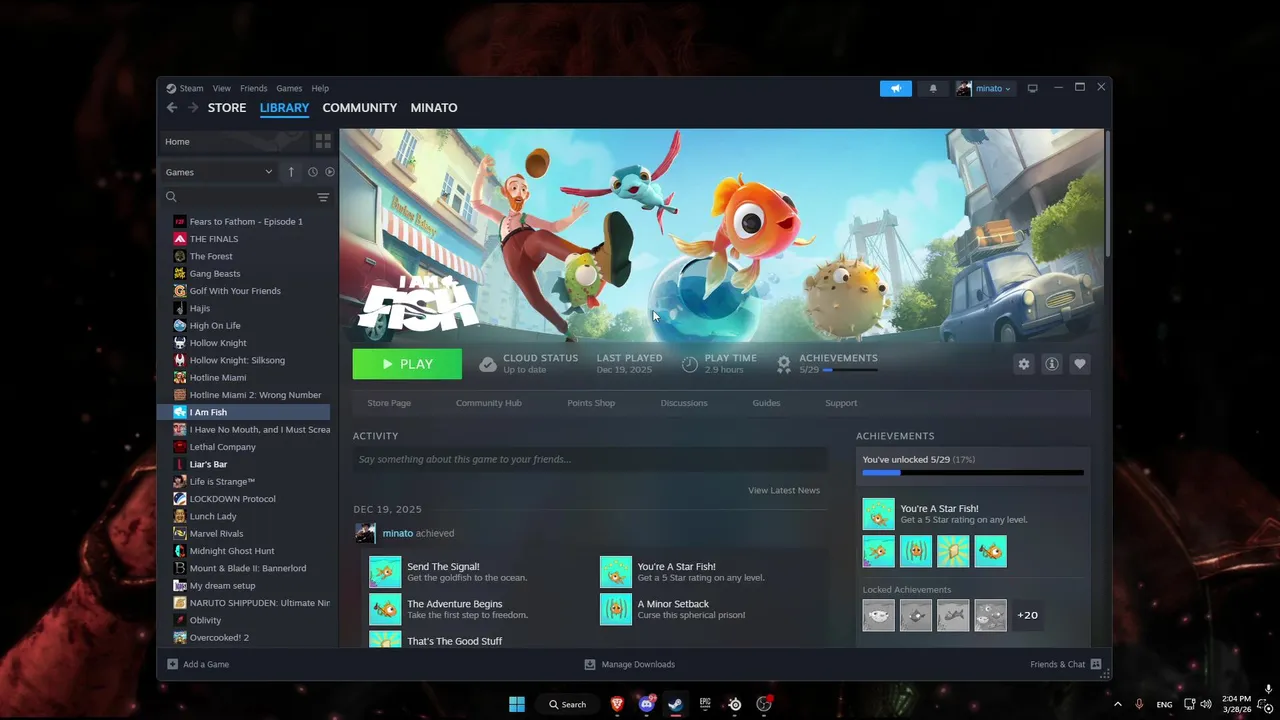
Task: Open the MINATO profile tab
Action: (x=434, y=108)
